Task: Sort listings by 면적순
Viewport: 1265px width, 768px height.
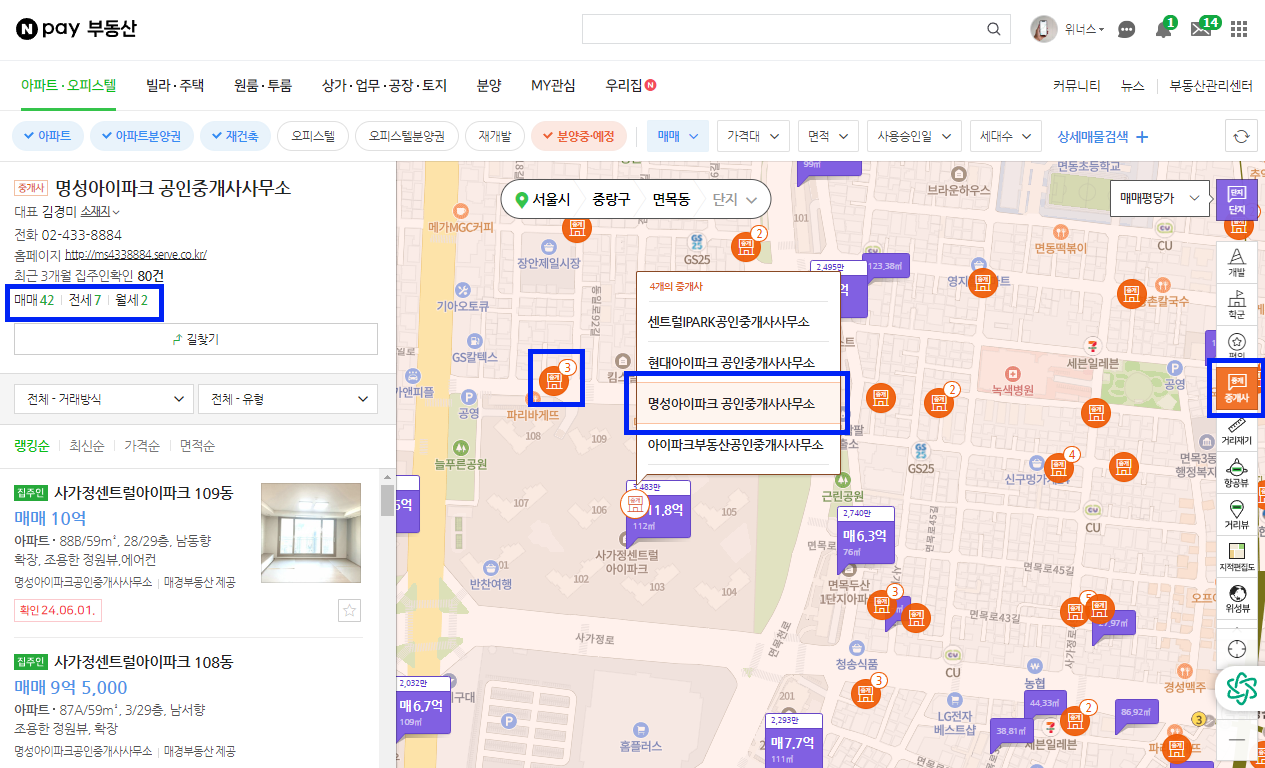Action: [198, 446]
